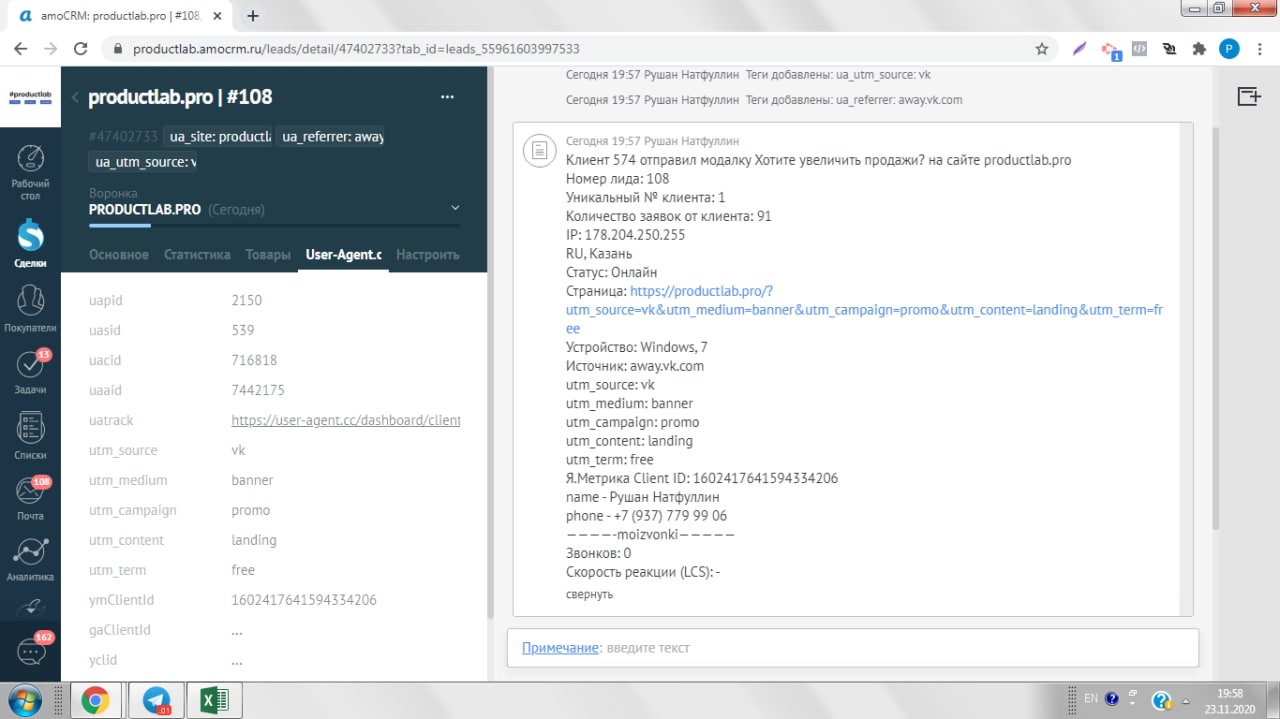Click the ua_referrer: away tag
Screen dimensions: 1280x719
coord(332,137)
